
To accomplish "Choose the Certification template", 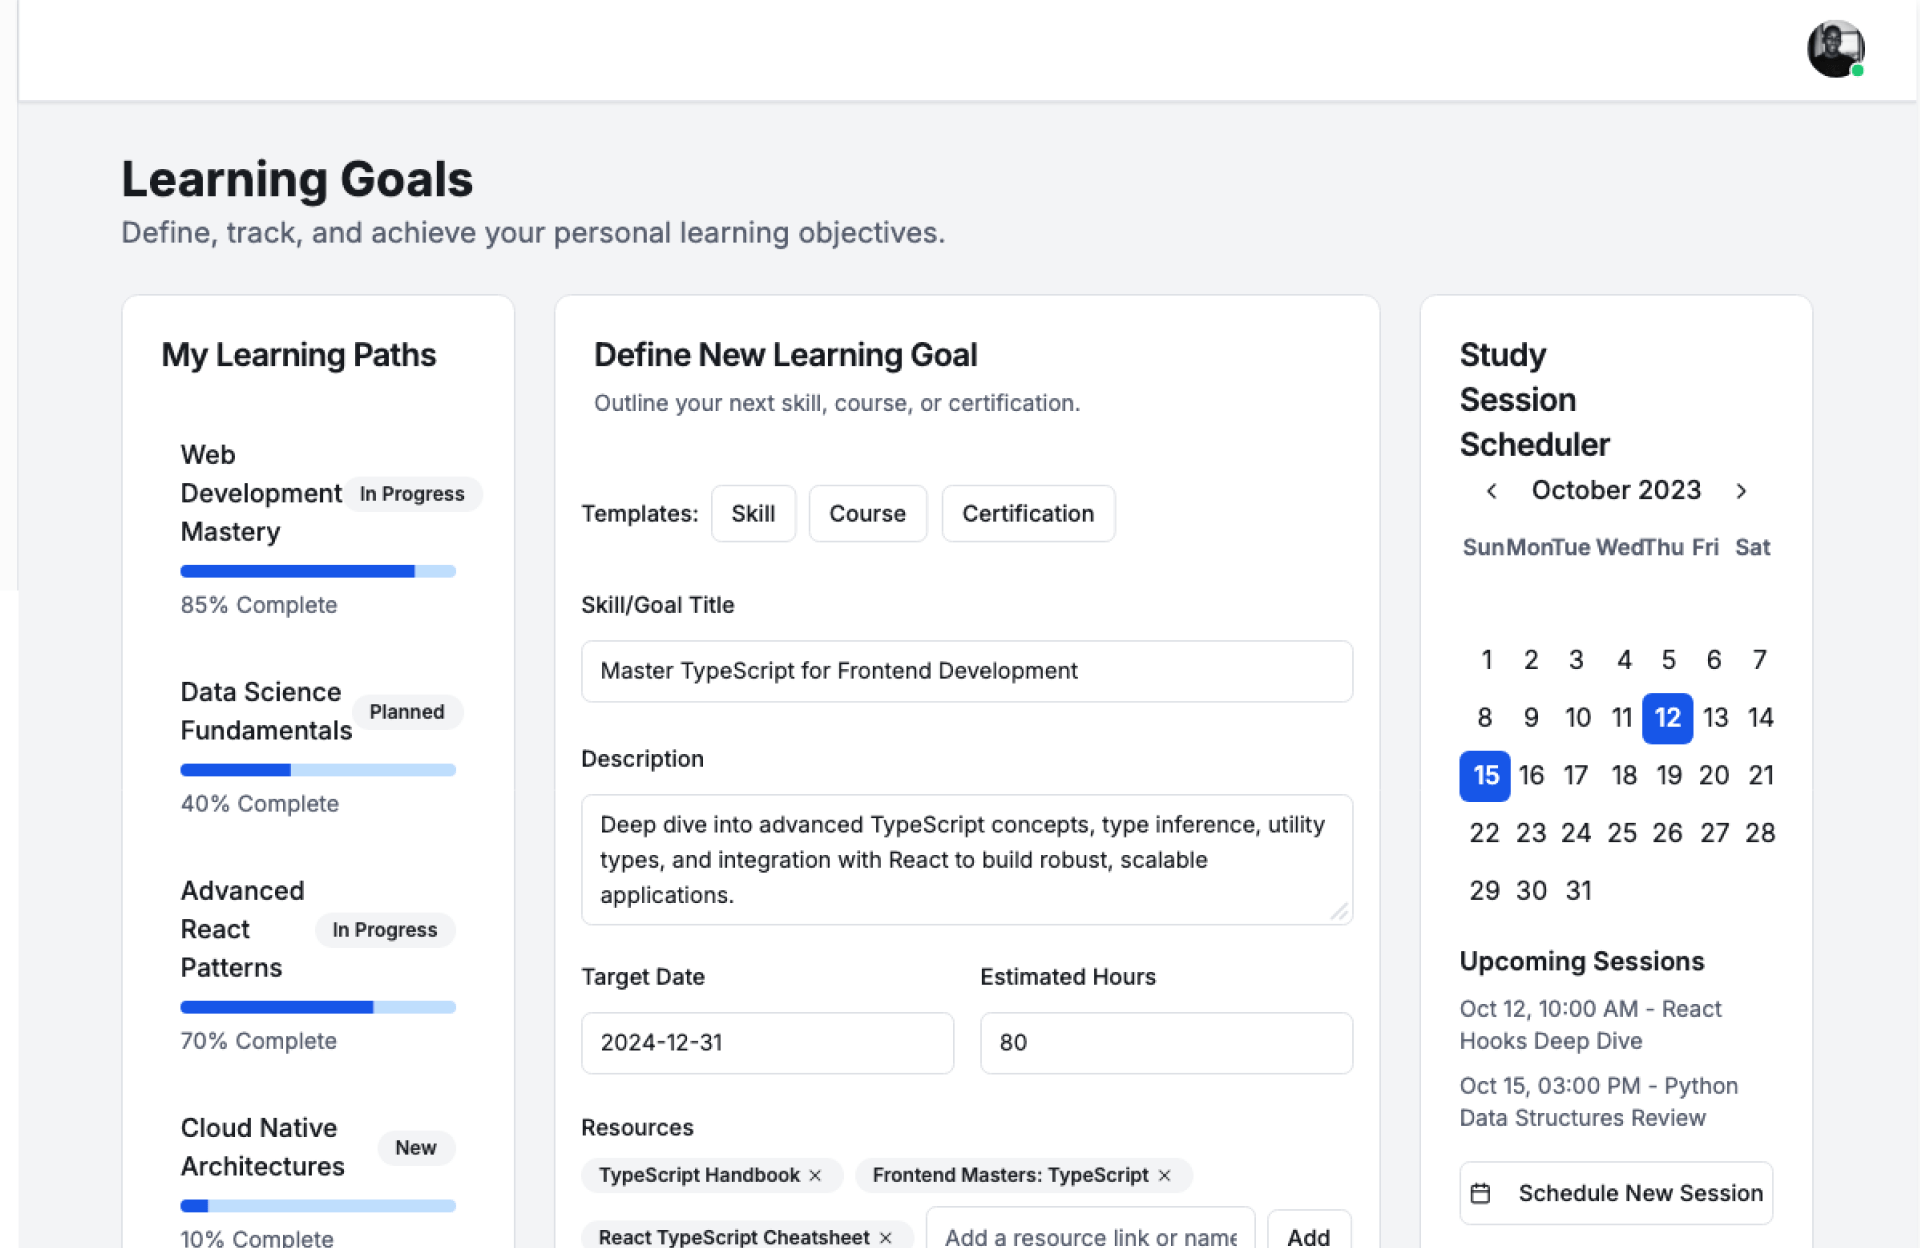I will tap(1027, 514).
